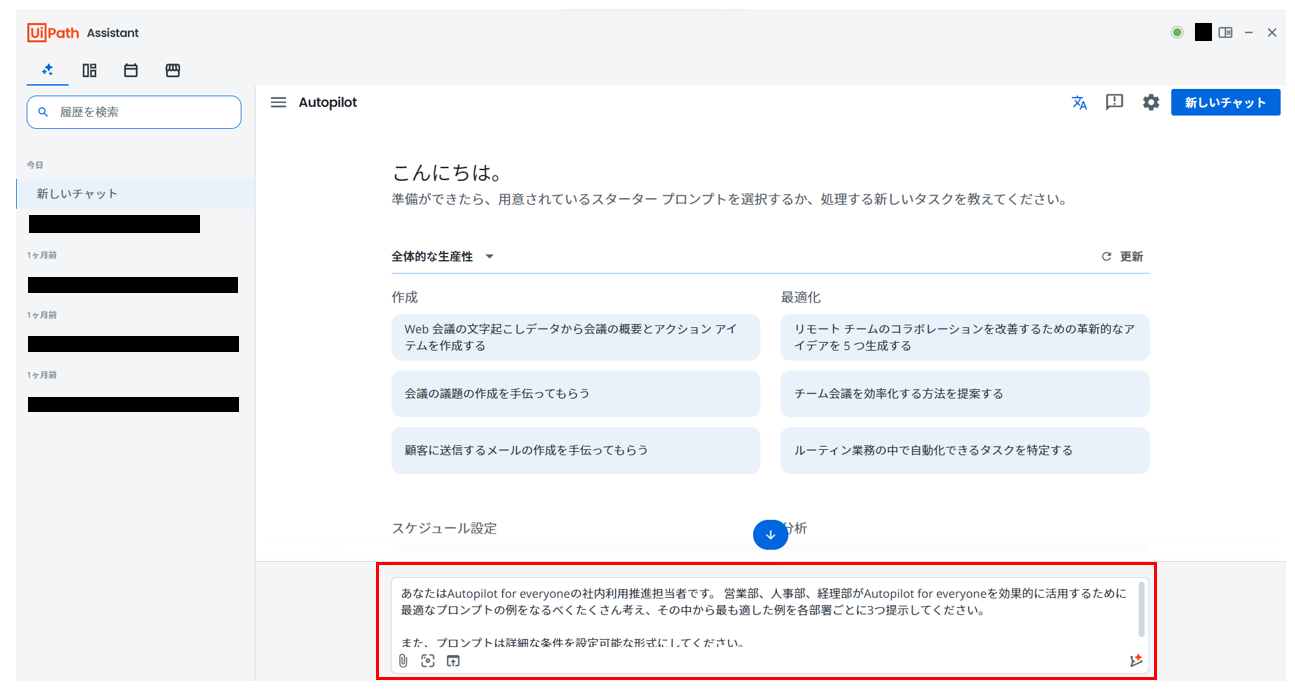
Task: Select the チーム会議を効率化する方法 prompt
Action: 965,394
